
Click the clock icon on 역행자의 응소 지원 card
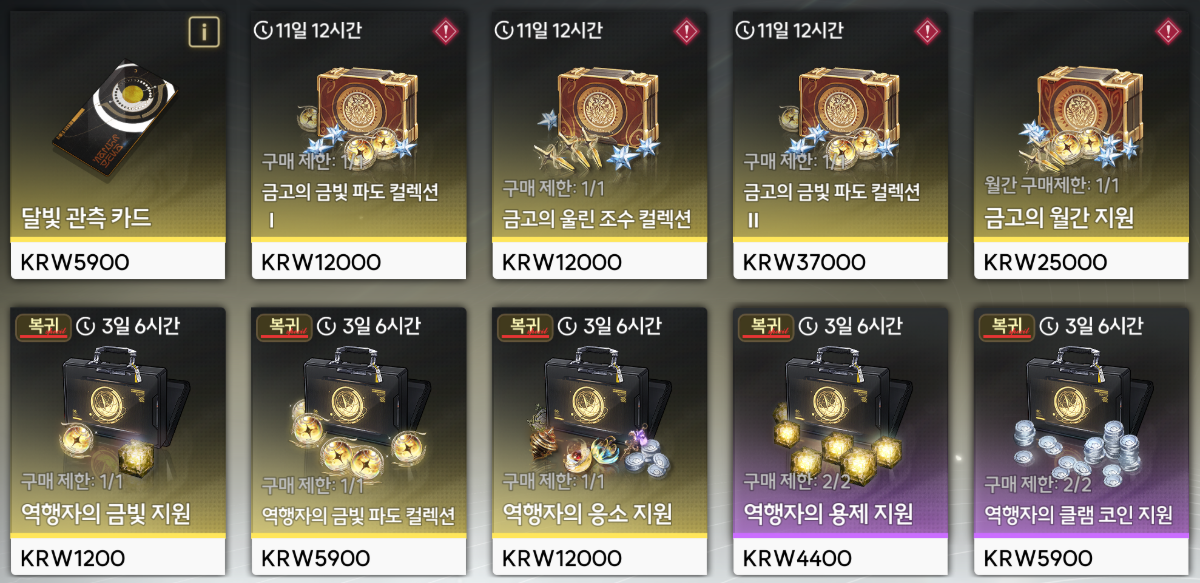[x=566, y=326]
